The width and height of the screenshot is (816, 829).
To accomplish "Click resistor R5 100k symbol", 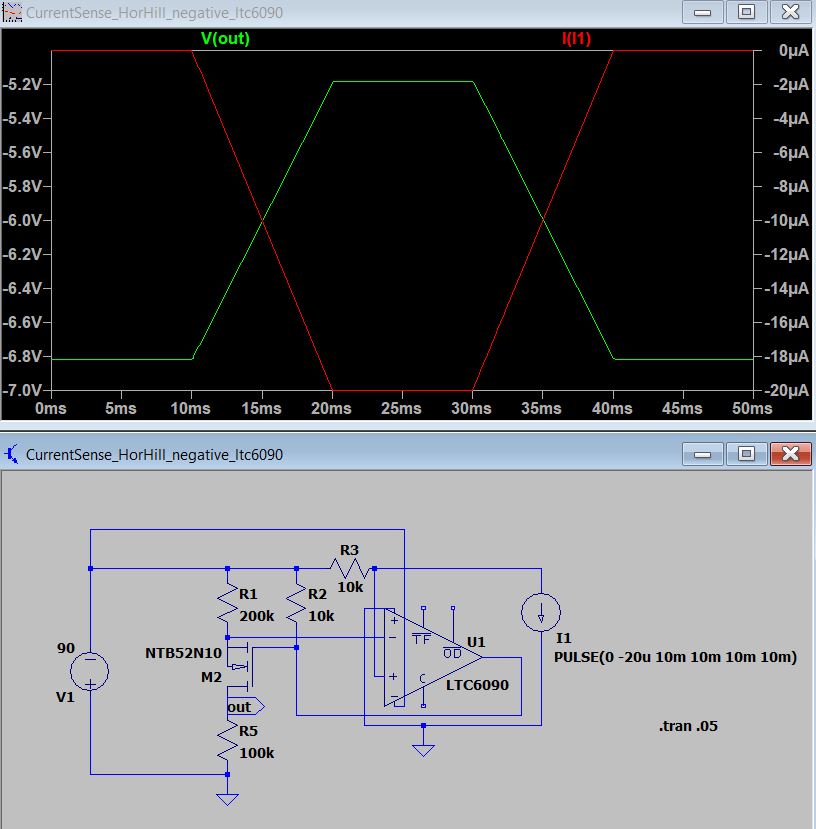I will [x=227, y=741].
